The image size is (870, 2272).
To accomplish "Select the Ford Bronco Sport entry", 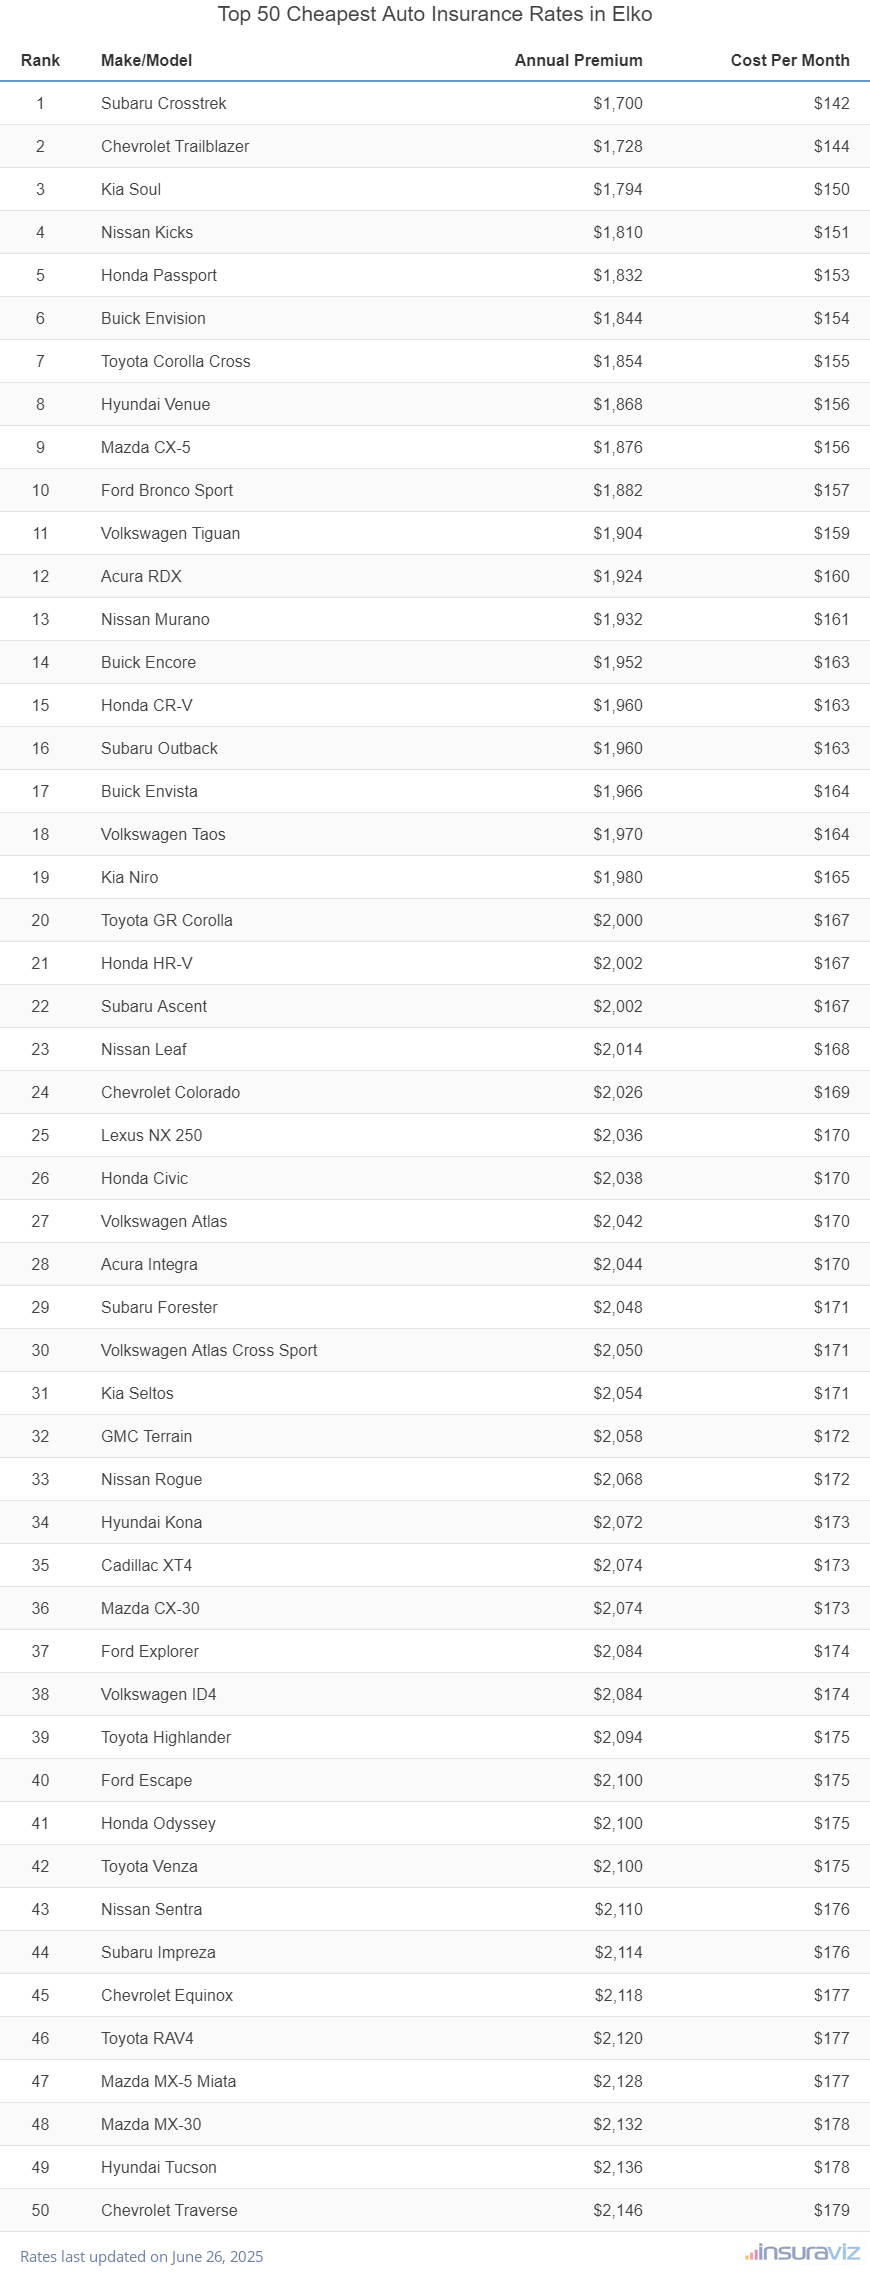I will point(167,490).
